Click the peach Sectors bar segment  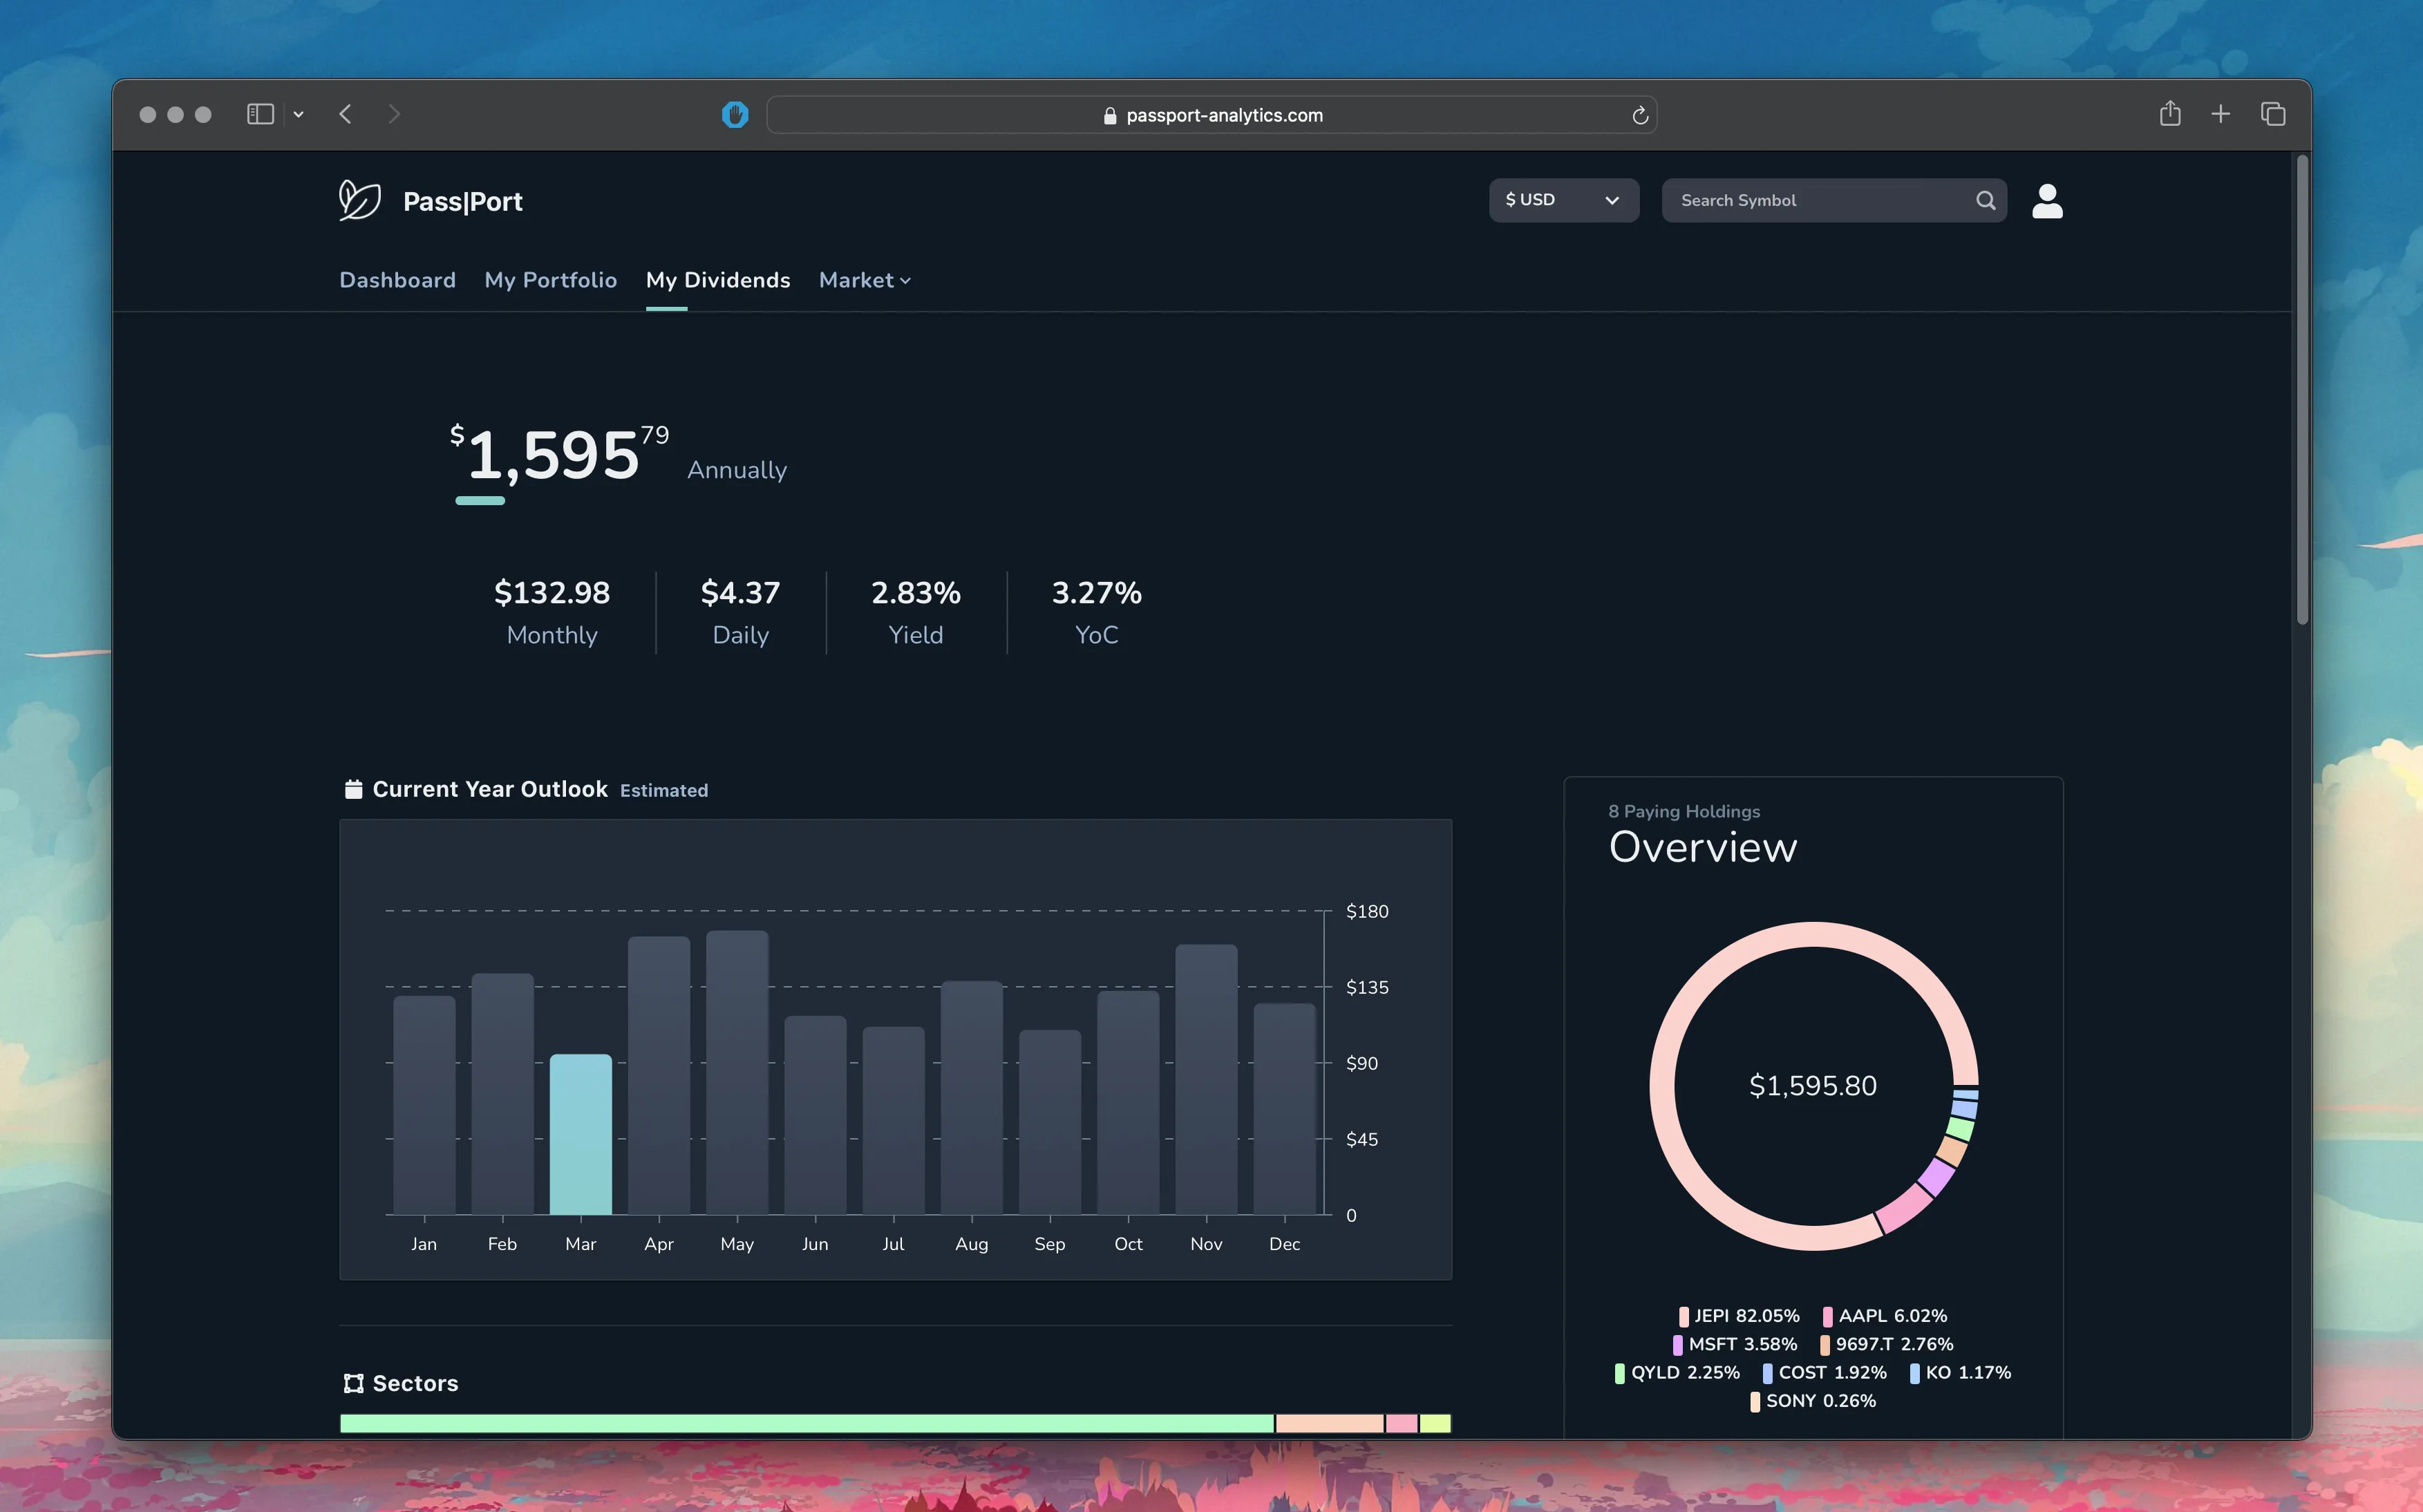pos(1329,1423)
